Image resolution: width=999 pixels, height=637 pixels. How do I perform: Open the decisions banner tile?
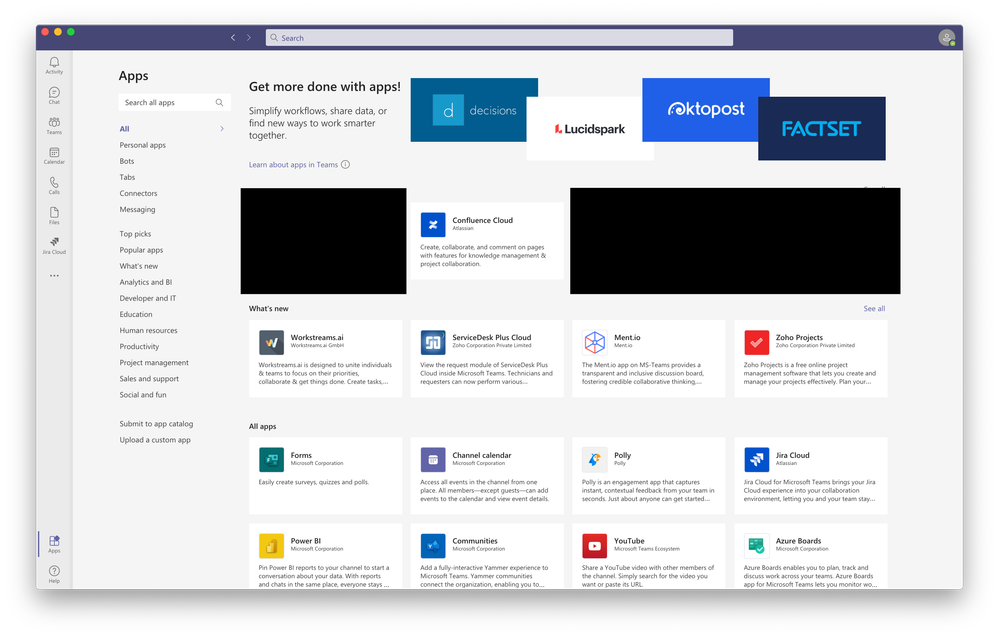(x=474, y=110)
